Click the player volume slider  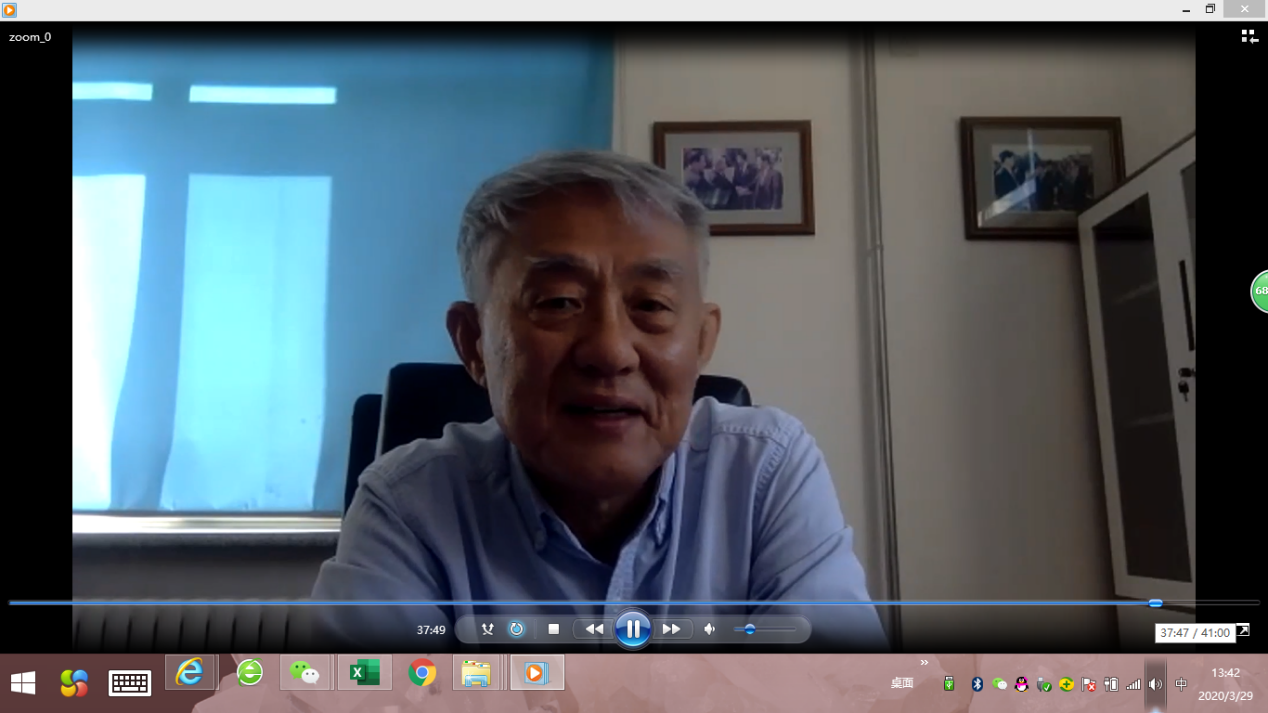pos(765,629)
